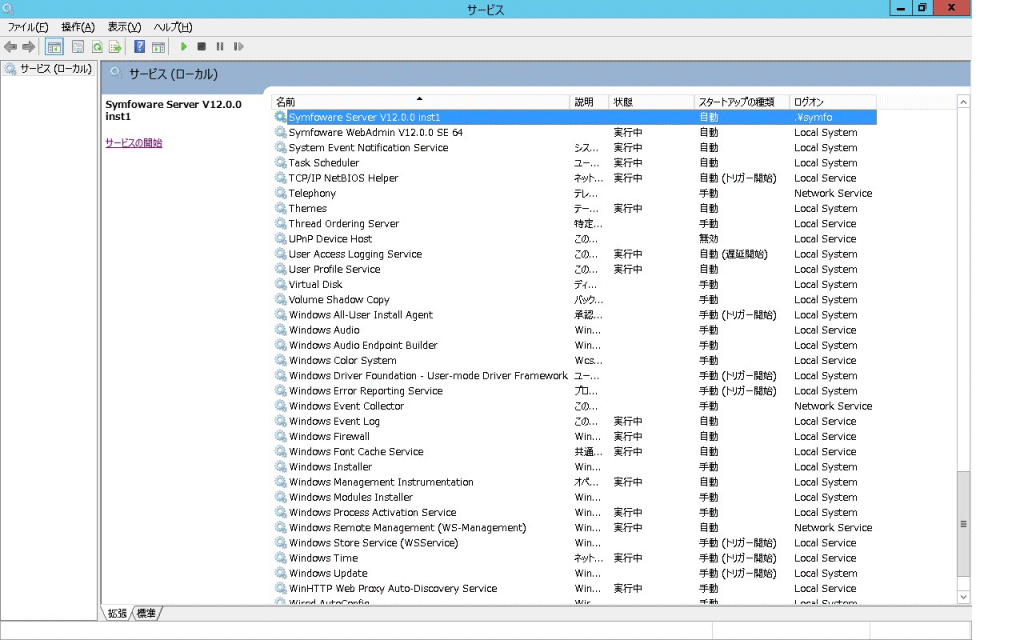Select the Symfoware Server V12.0.0 inst1 row
Screen dimensions: 1024x640
575,118
